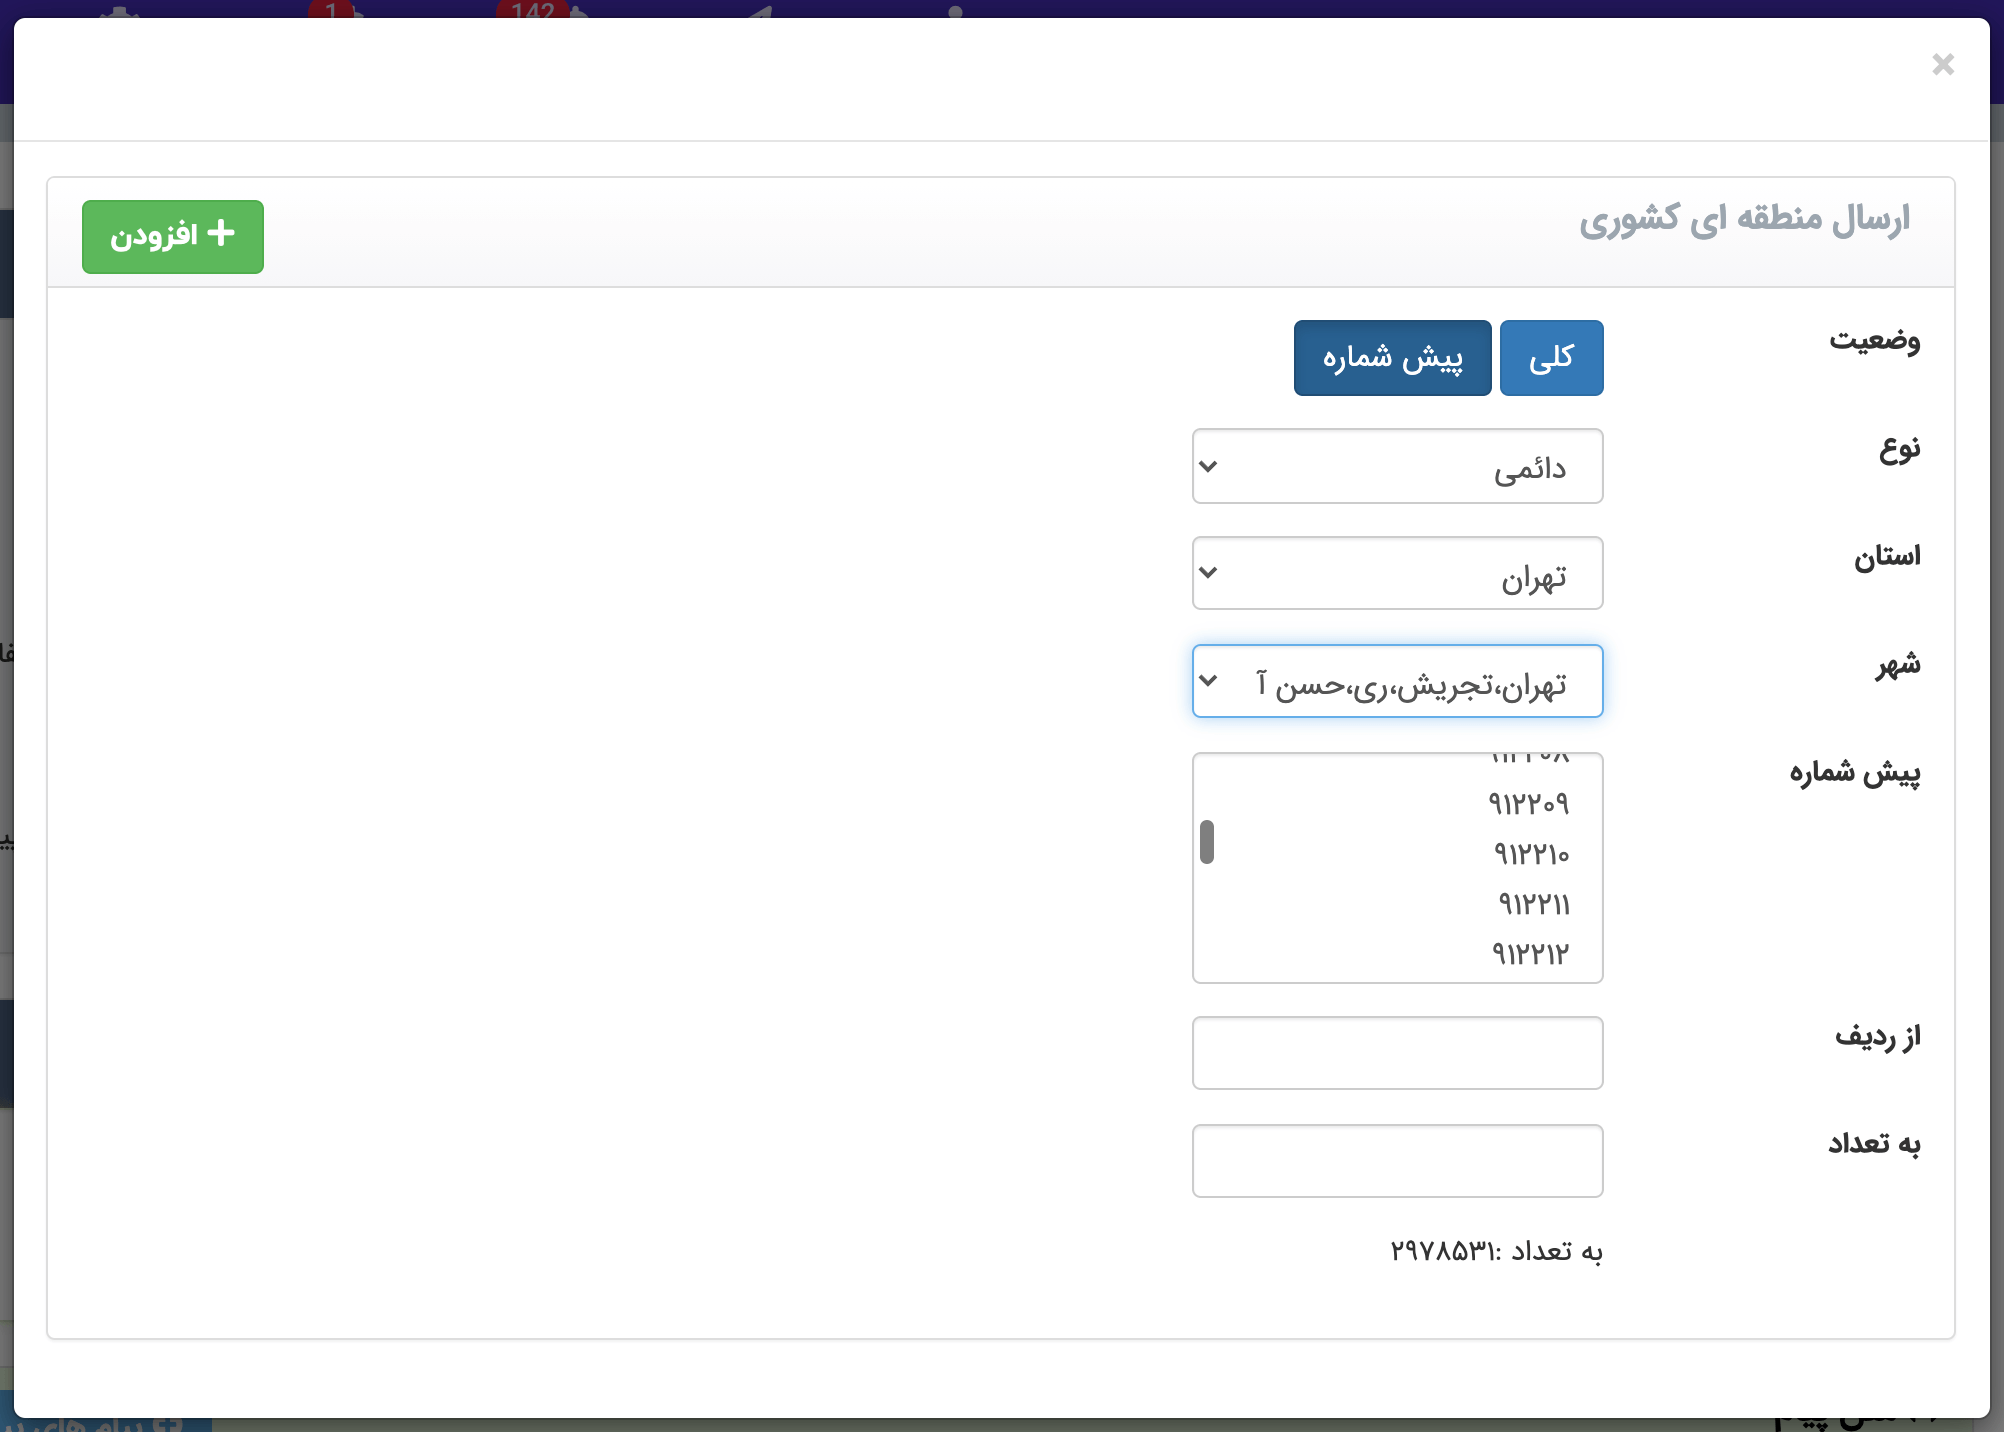Click the prefix list scrollbar thumb

(1207, 842)
